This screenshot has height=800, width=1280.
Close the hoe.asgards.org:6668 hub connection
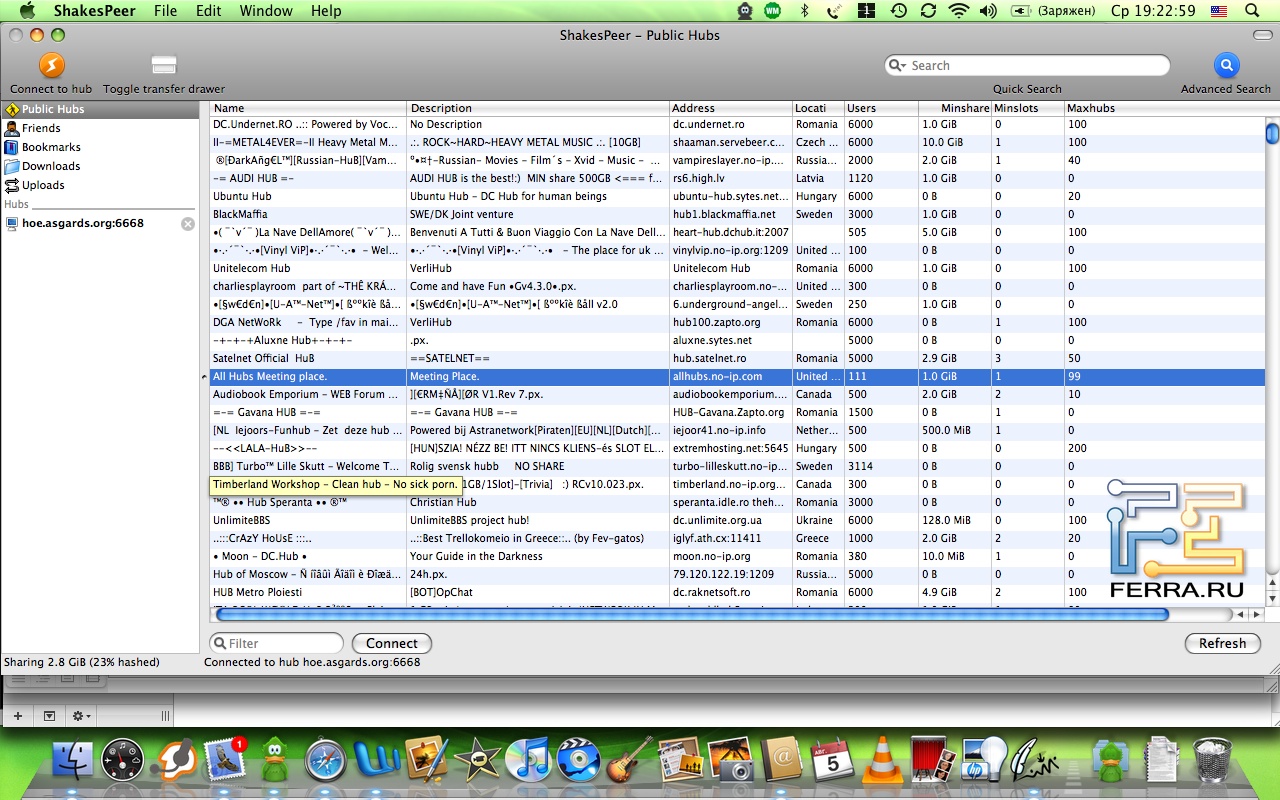pyautogui.click(x=187, y=224)
